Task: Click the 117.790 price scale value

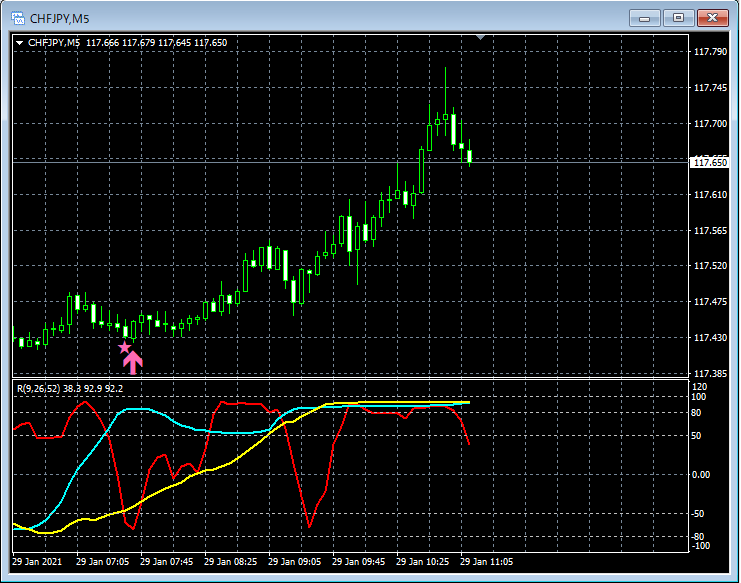Action: click(x=710, y=52)
